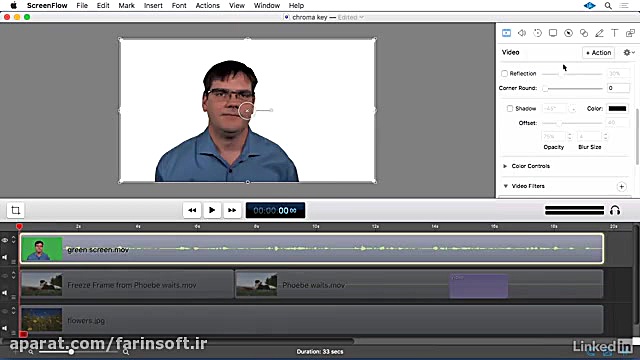
Task: Click the red playhead marker on ruler
Action: 19,226
